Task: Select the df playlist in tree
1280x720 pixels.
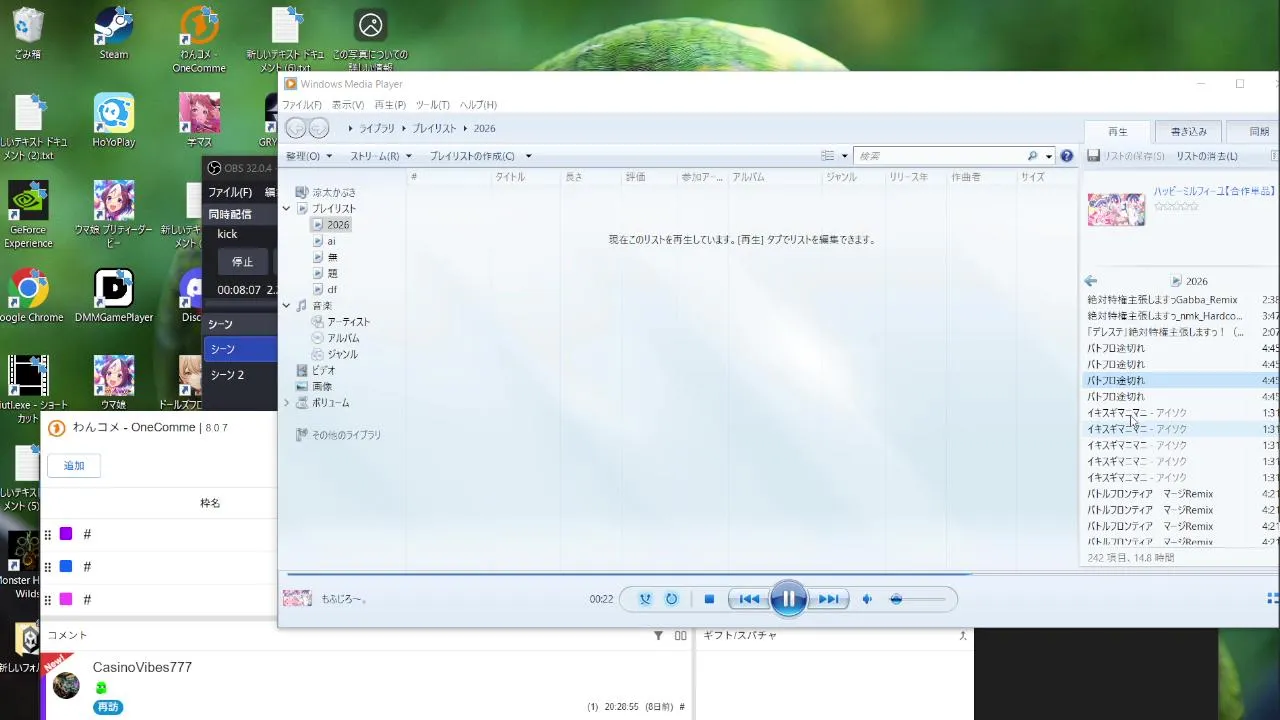Action: click(331, 290)
